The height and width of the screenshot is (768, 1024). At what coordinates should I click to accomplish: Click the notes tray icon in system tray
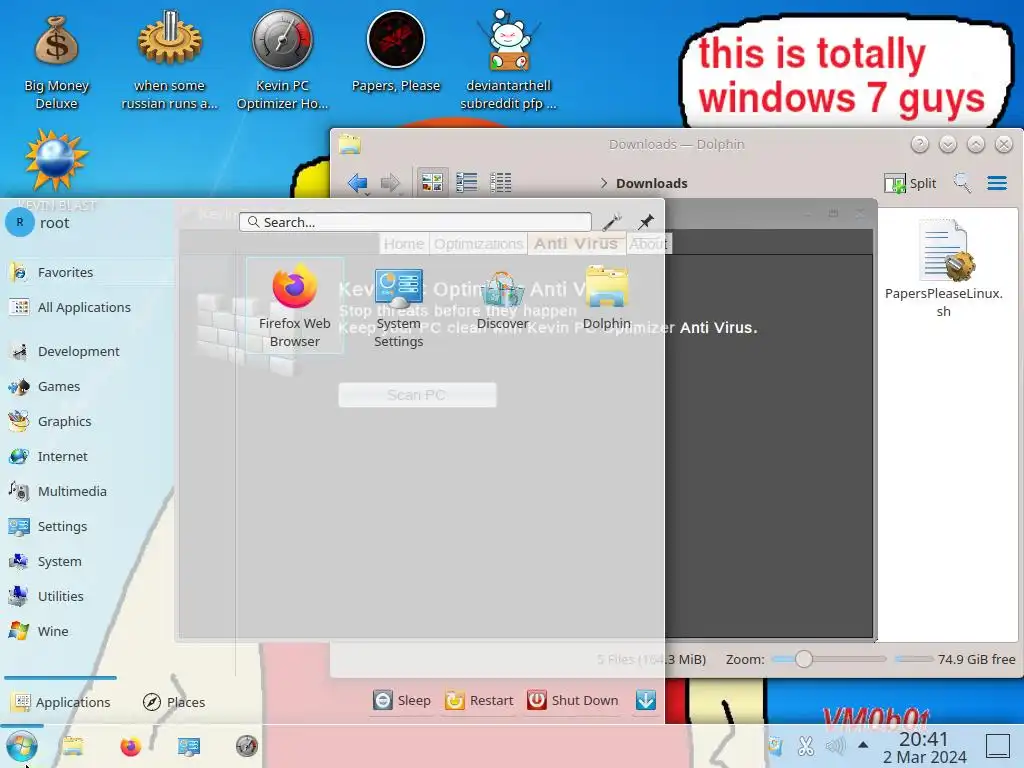[776, 746]
